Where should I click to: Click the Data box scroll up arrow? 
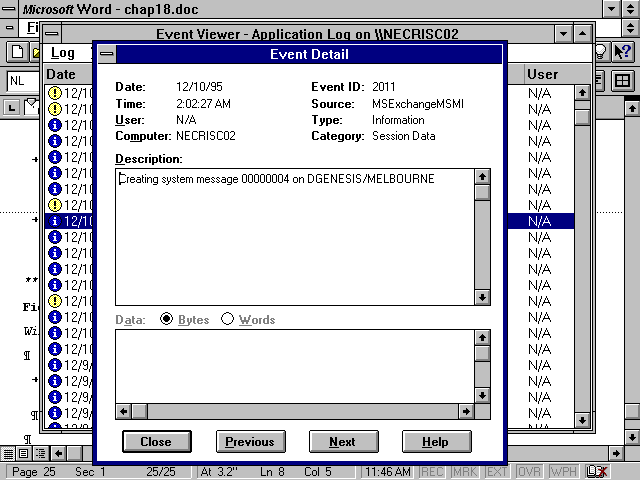point(482,338)
